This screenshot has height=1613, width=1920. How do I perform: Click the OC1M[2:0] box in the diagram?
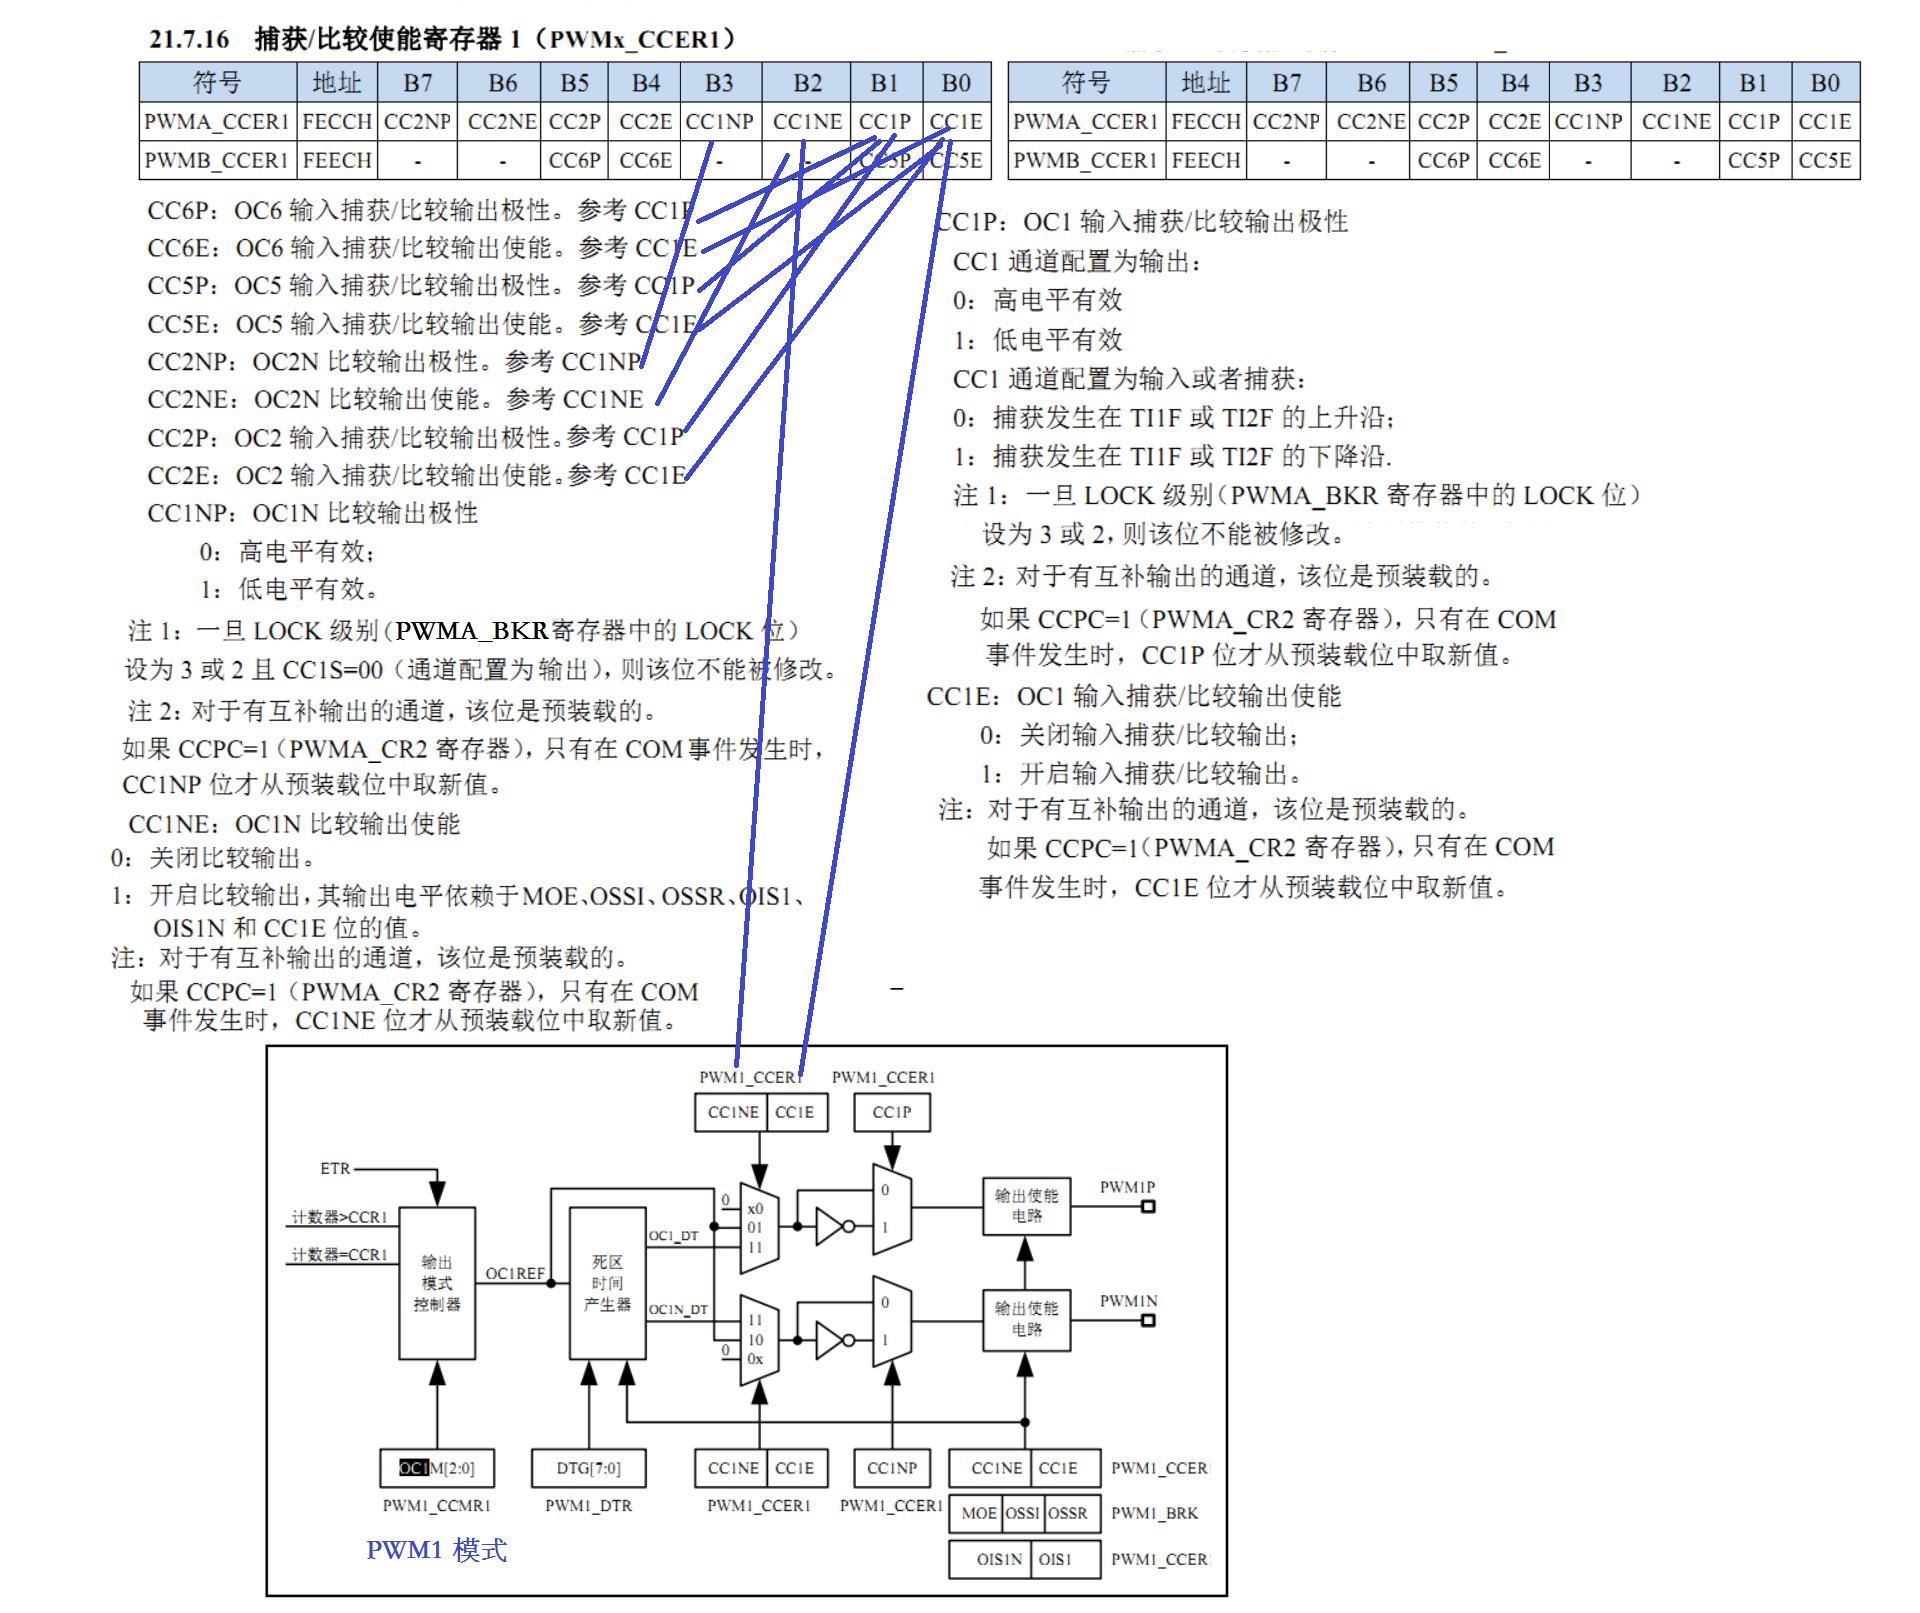[437, 1468]
